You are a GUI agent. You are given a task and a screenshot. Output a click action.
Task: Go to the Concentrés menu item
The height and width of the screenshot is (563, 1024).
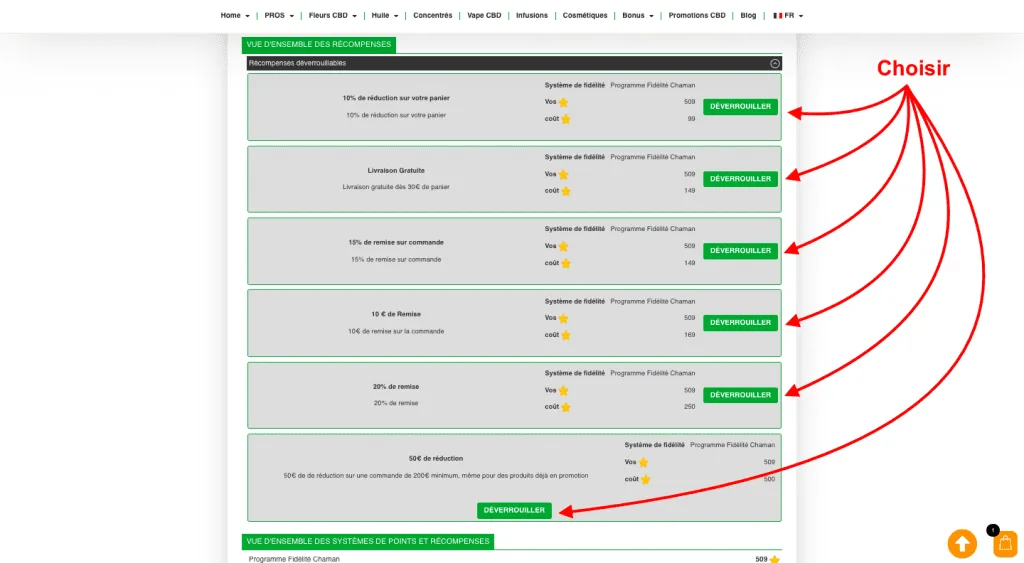pos(432,16)
